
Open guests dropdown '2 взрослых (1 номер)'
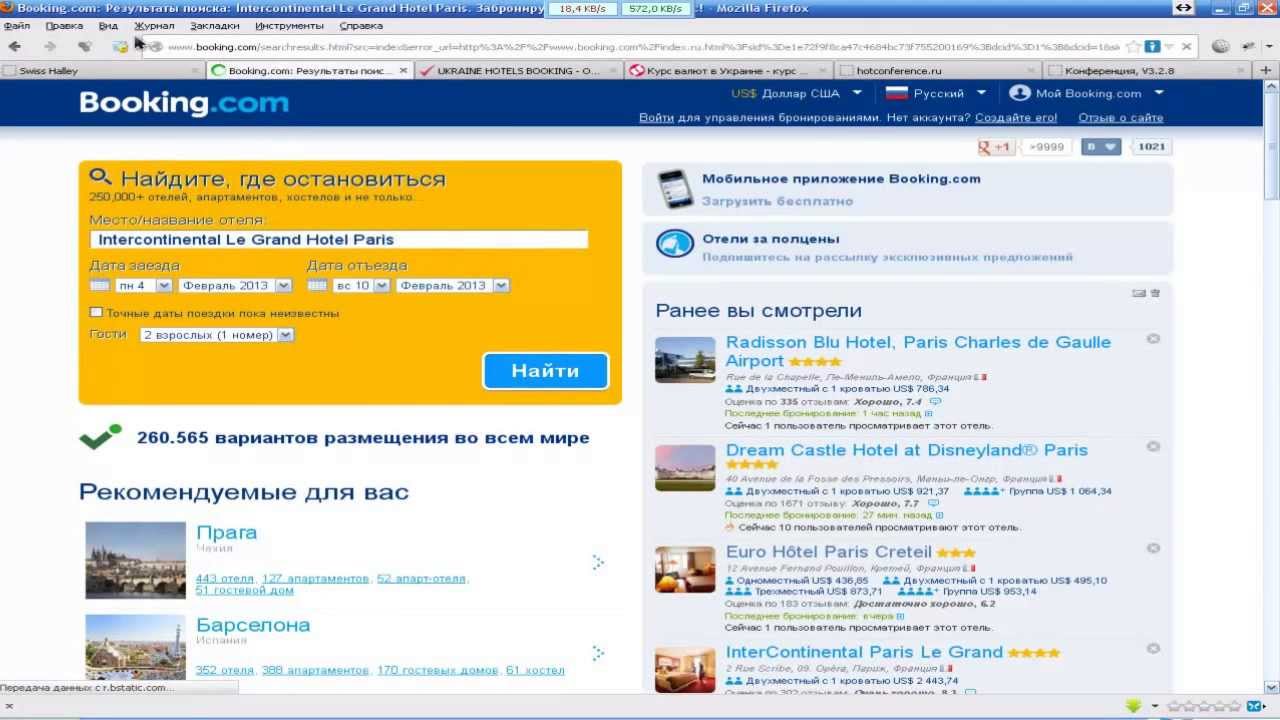(x=217, y=335)
